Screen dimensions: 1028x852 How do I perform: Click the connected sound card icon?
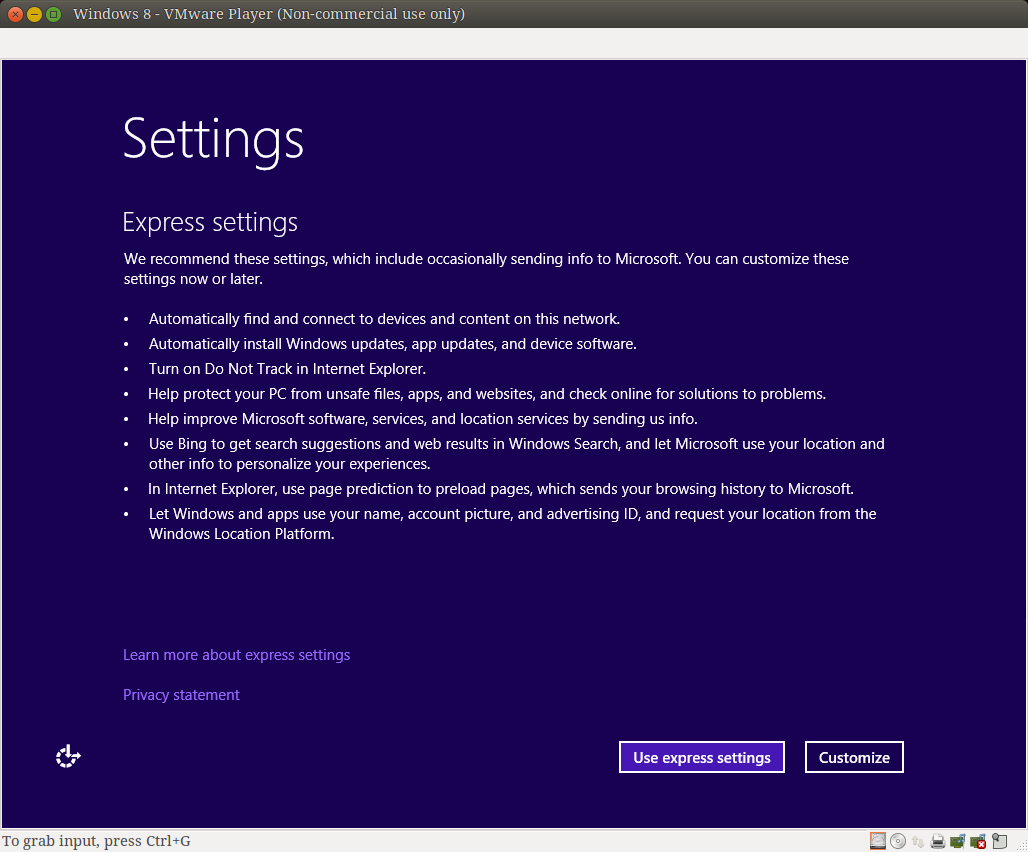pyautogui.click(x=958, y=841)
